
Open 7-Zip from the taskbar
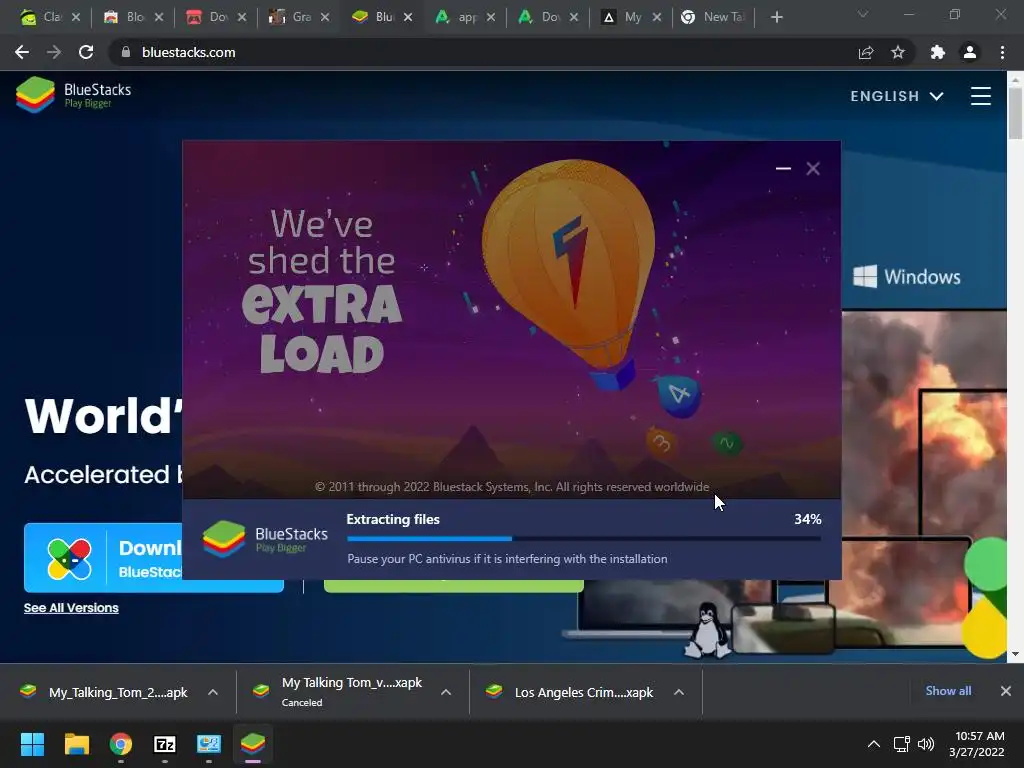pos(165,744)
